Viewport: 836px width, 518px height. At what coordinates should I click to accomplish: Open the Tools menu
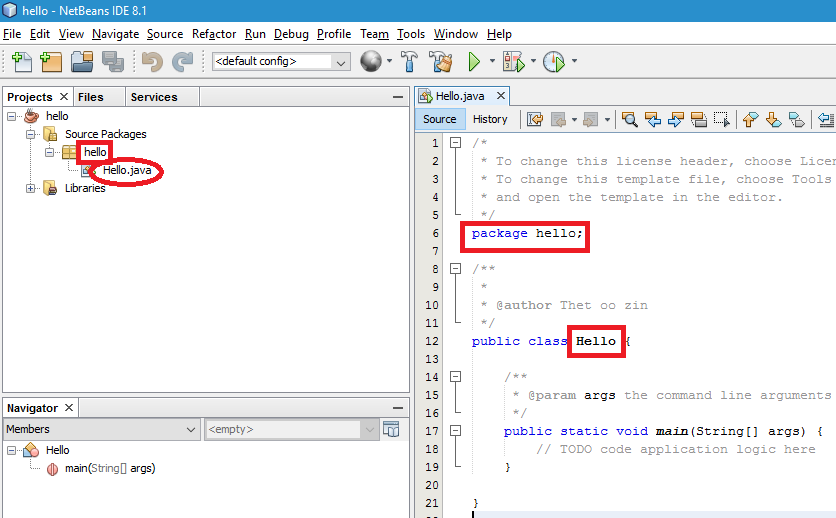pos(411,34)
